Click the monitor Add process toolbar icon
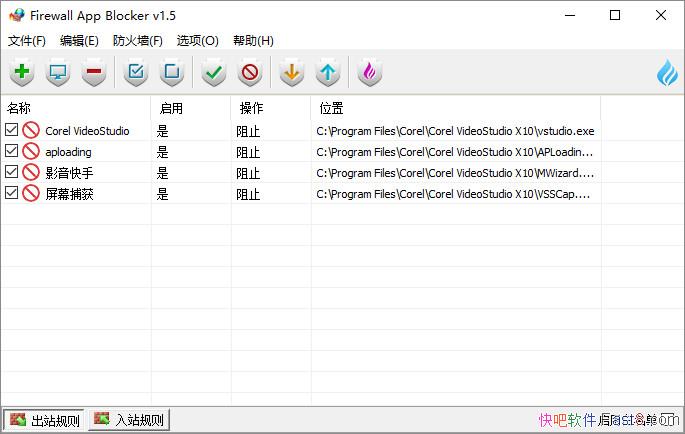The height and width of the screenshot is (434, 685). click(x=58, y=72)
